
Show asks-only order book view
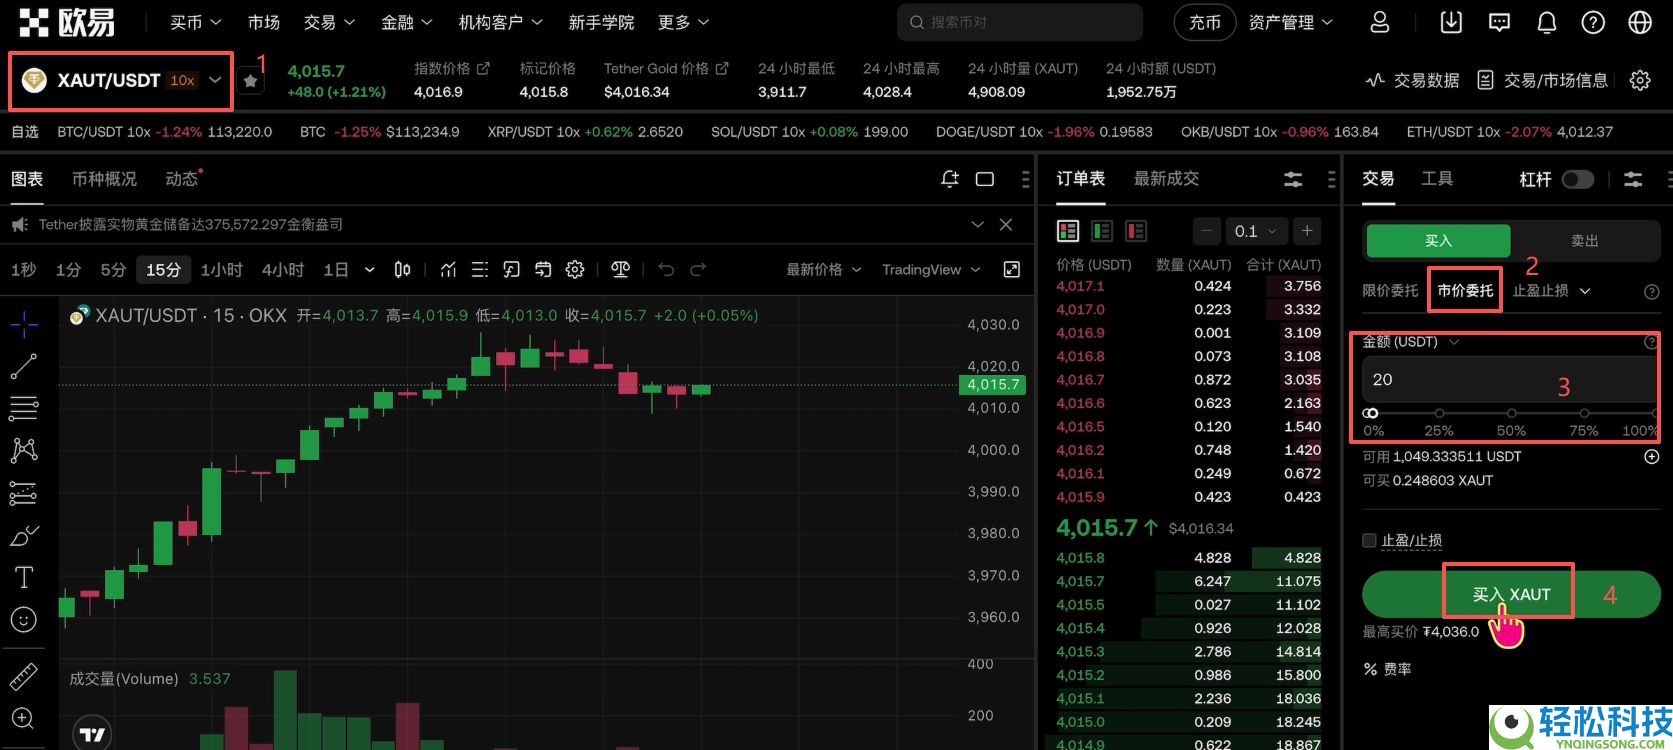1136,231
